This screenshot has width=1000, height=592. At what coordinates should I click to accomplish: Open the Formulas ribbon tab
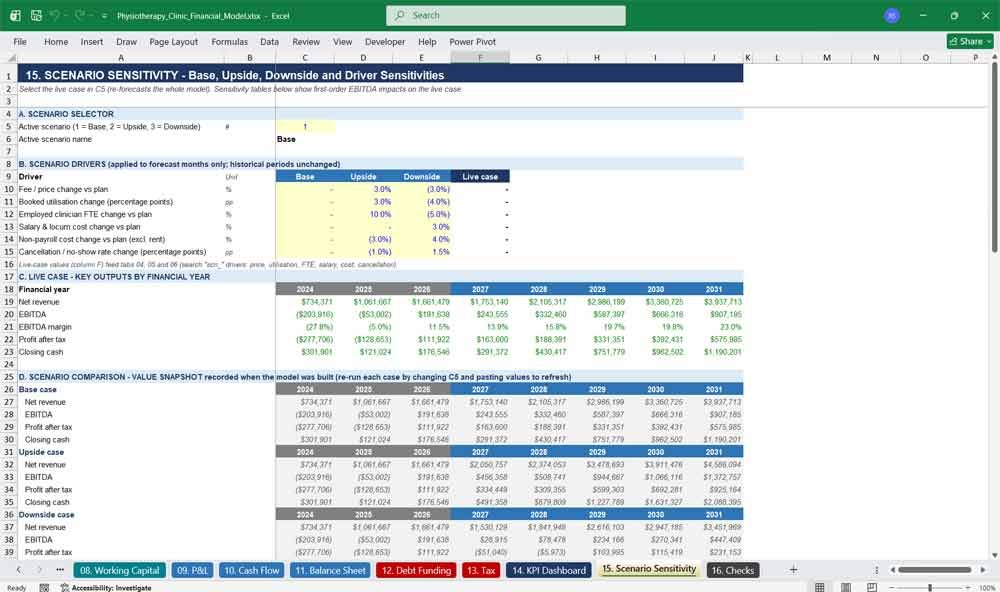point(230,41)
